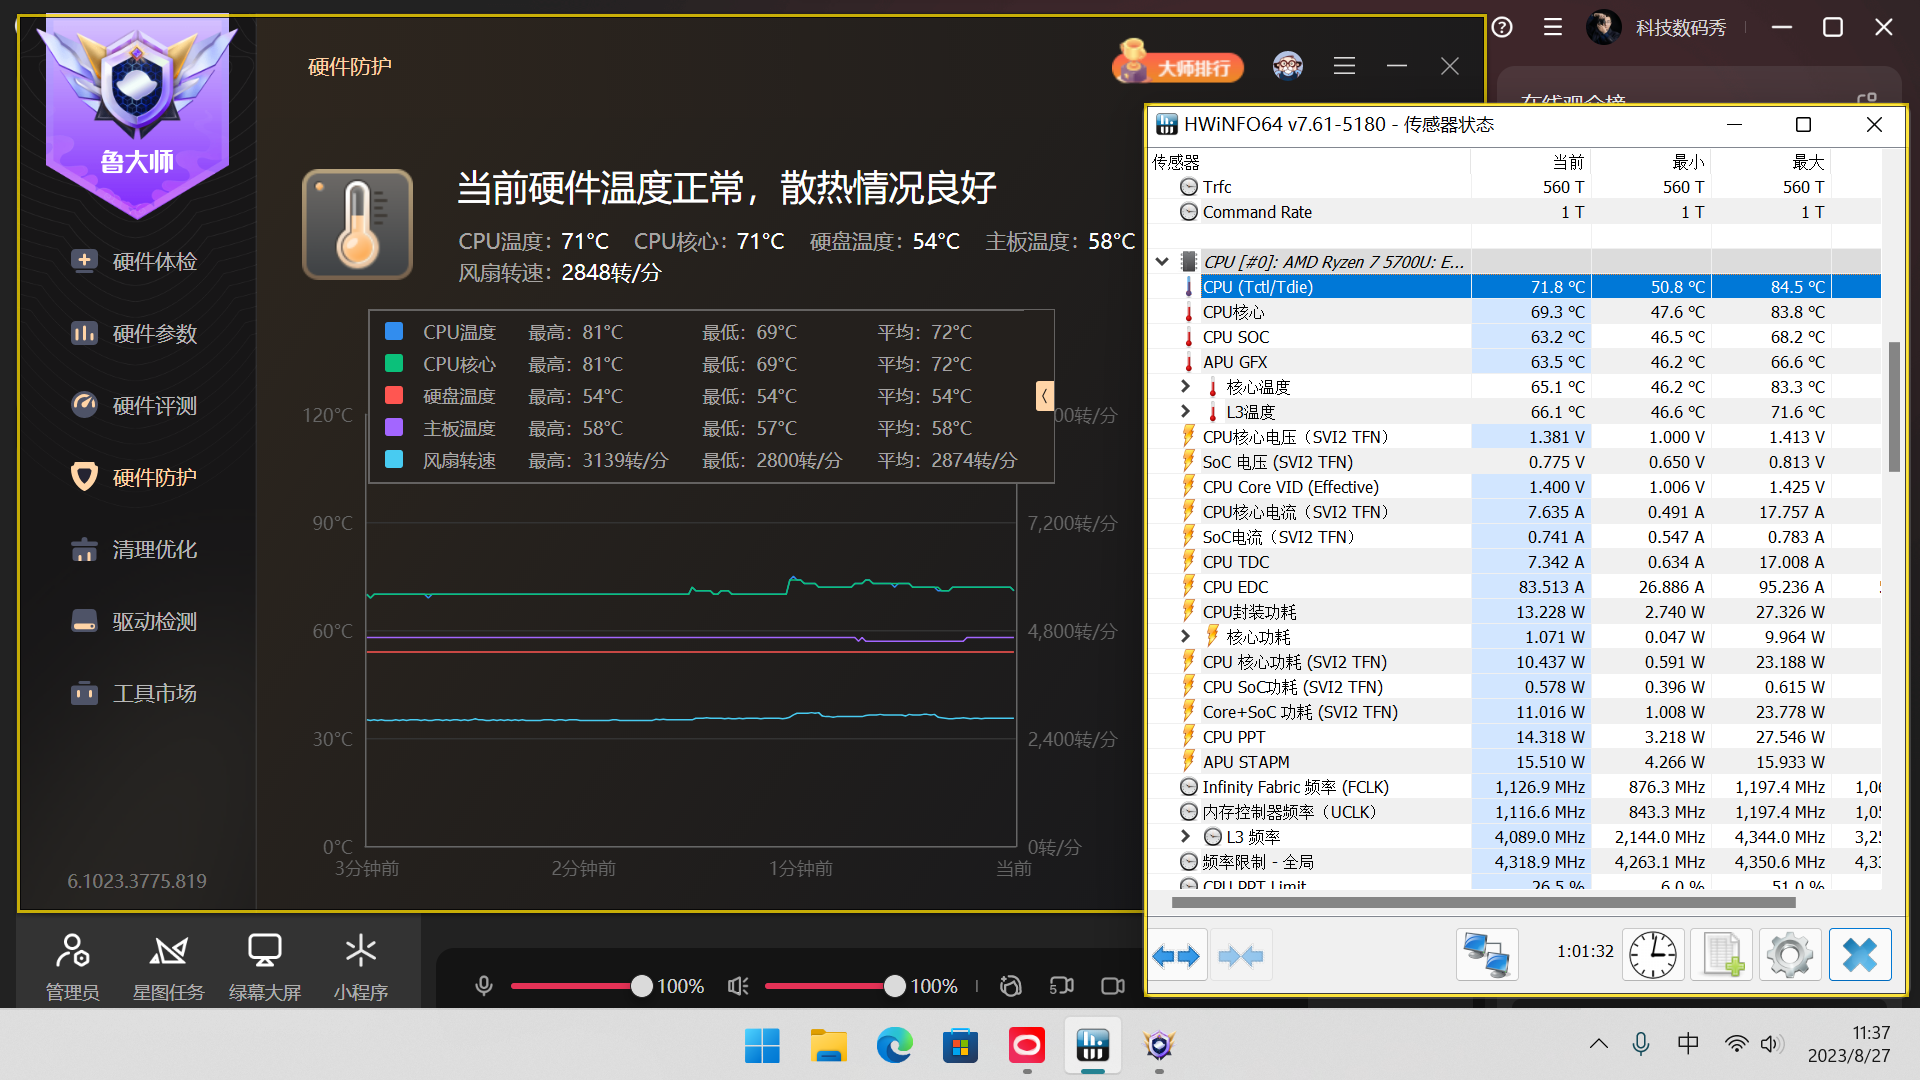Toggle the CPU核心 green legend swatch
The width and height of the screenshot is (1920, 1080).
[394, 363]
